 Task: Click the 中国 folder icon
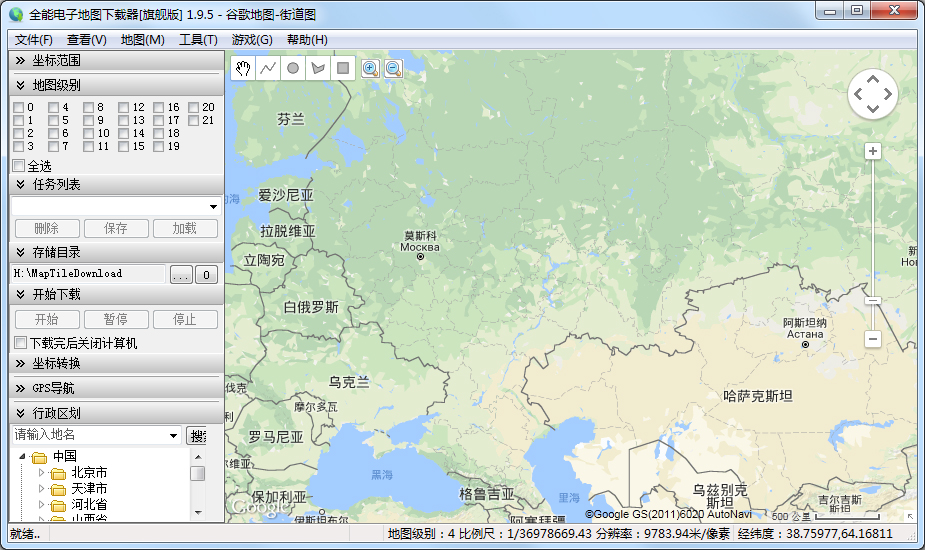point(39,457)
